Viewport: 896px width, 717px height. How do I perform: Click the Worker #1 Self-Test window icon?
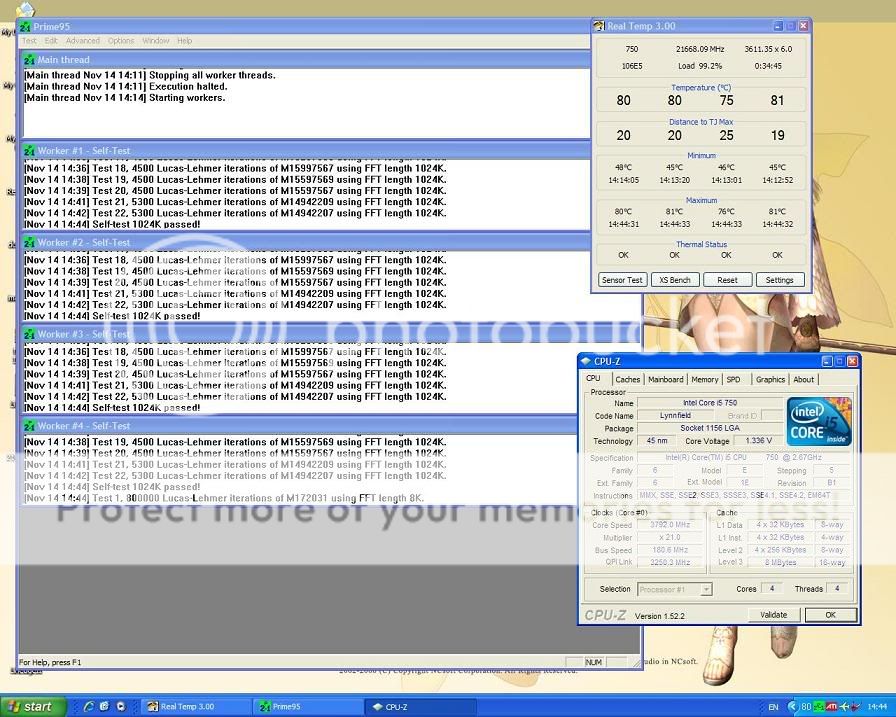coord(28,150)
